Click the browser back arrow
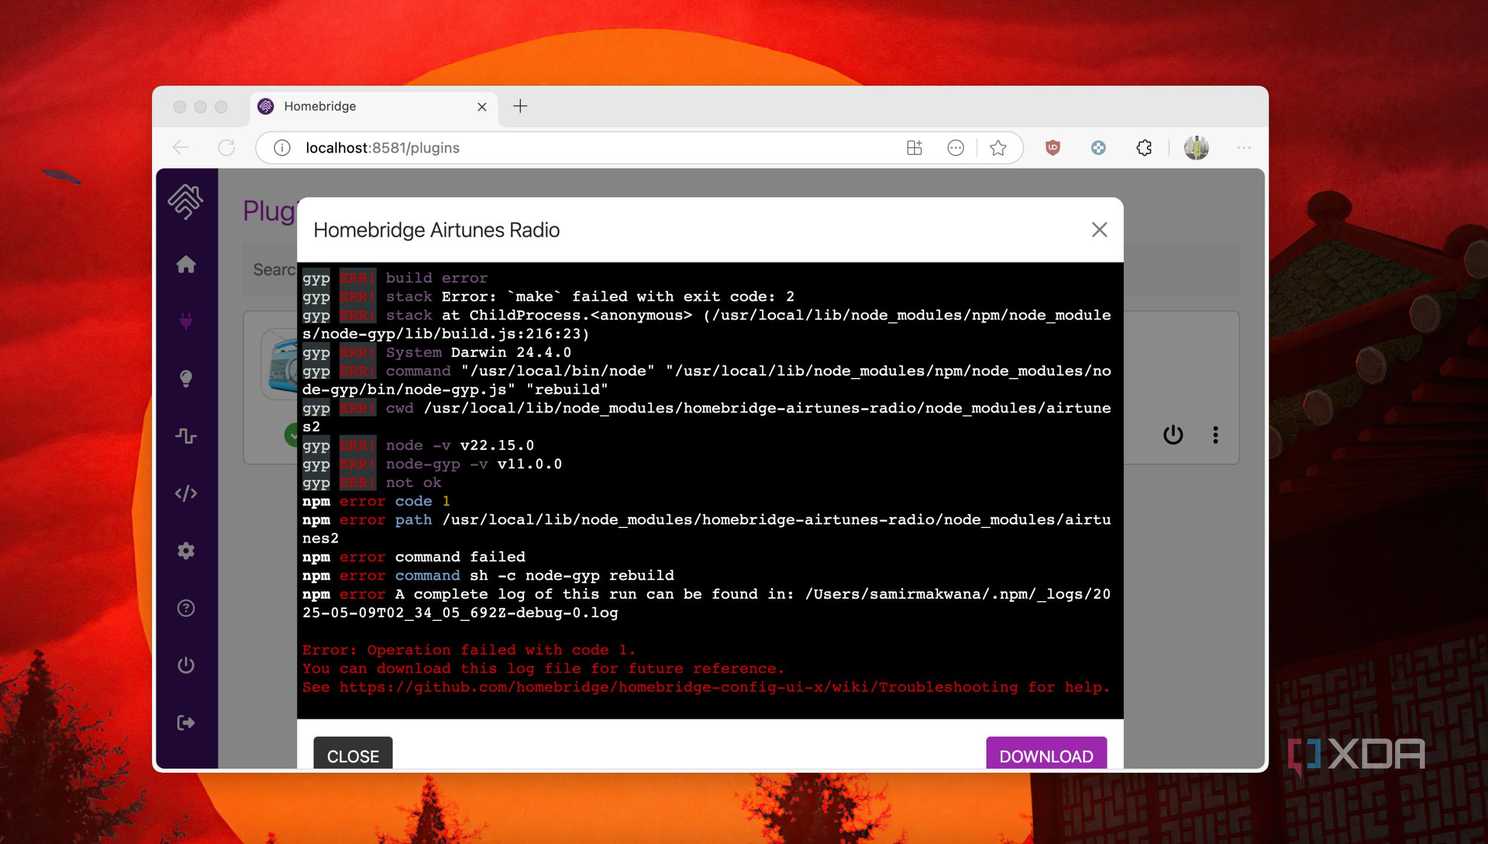 tap(181, 148)
